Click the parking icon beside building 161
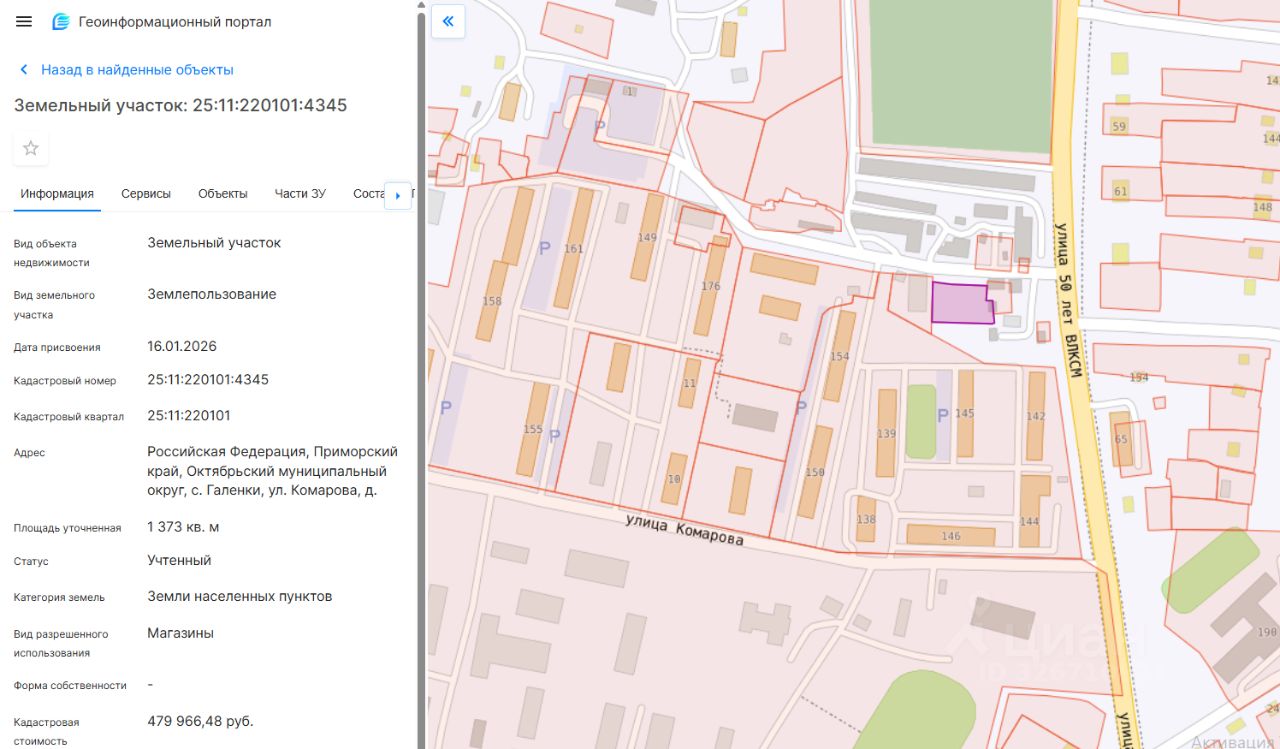 click(x=544, y=248)
